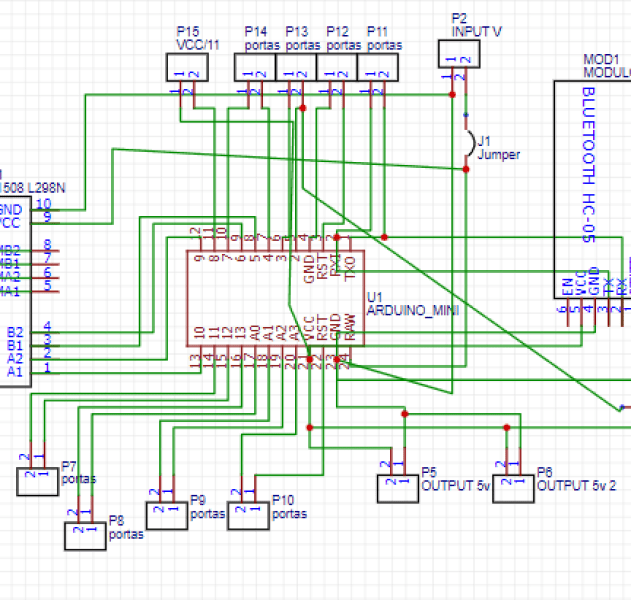Click the TX pin label on HC-05
This screenshot has width=631, height=600.
(x=608, y=287)
